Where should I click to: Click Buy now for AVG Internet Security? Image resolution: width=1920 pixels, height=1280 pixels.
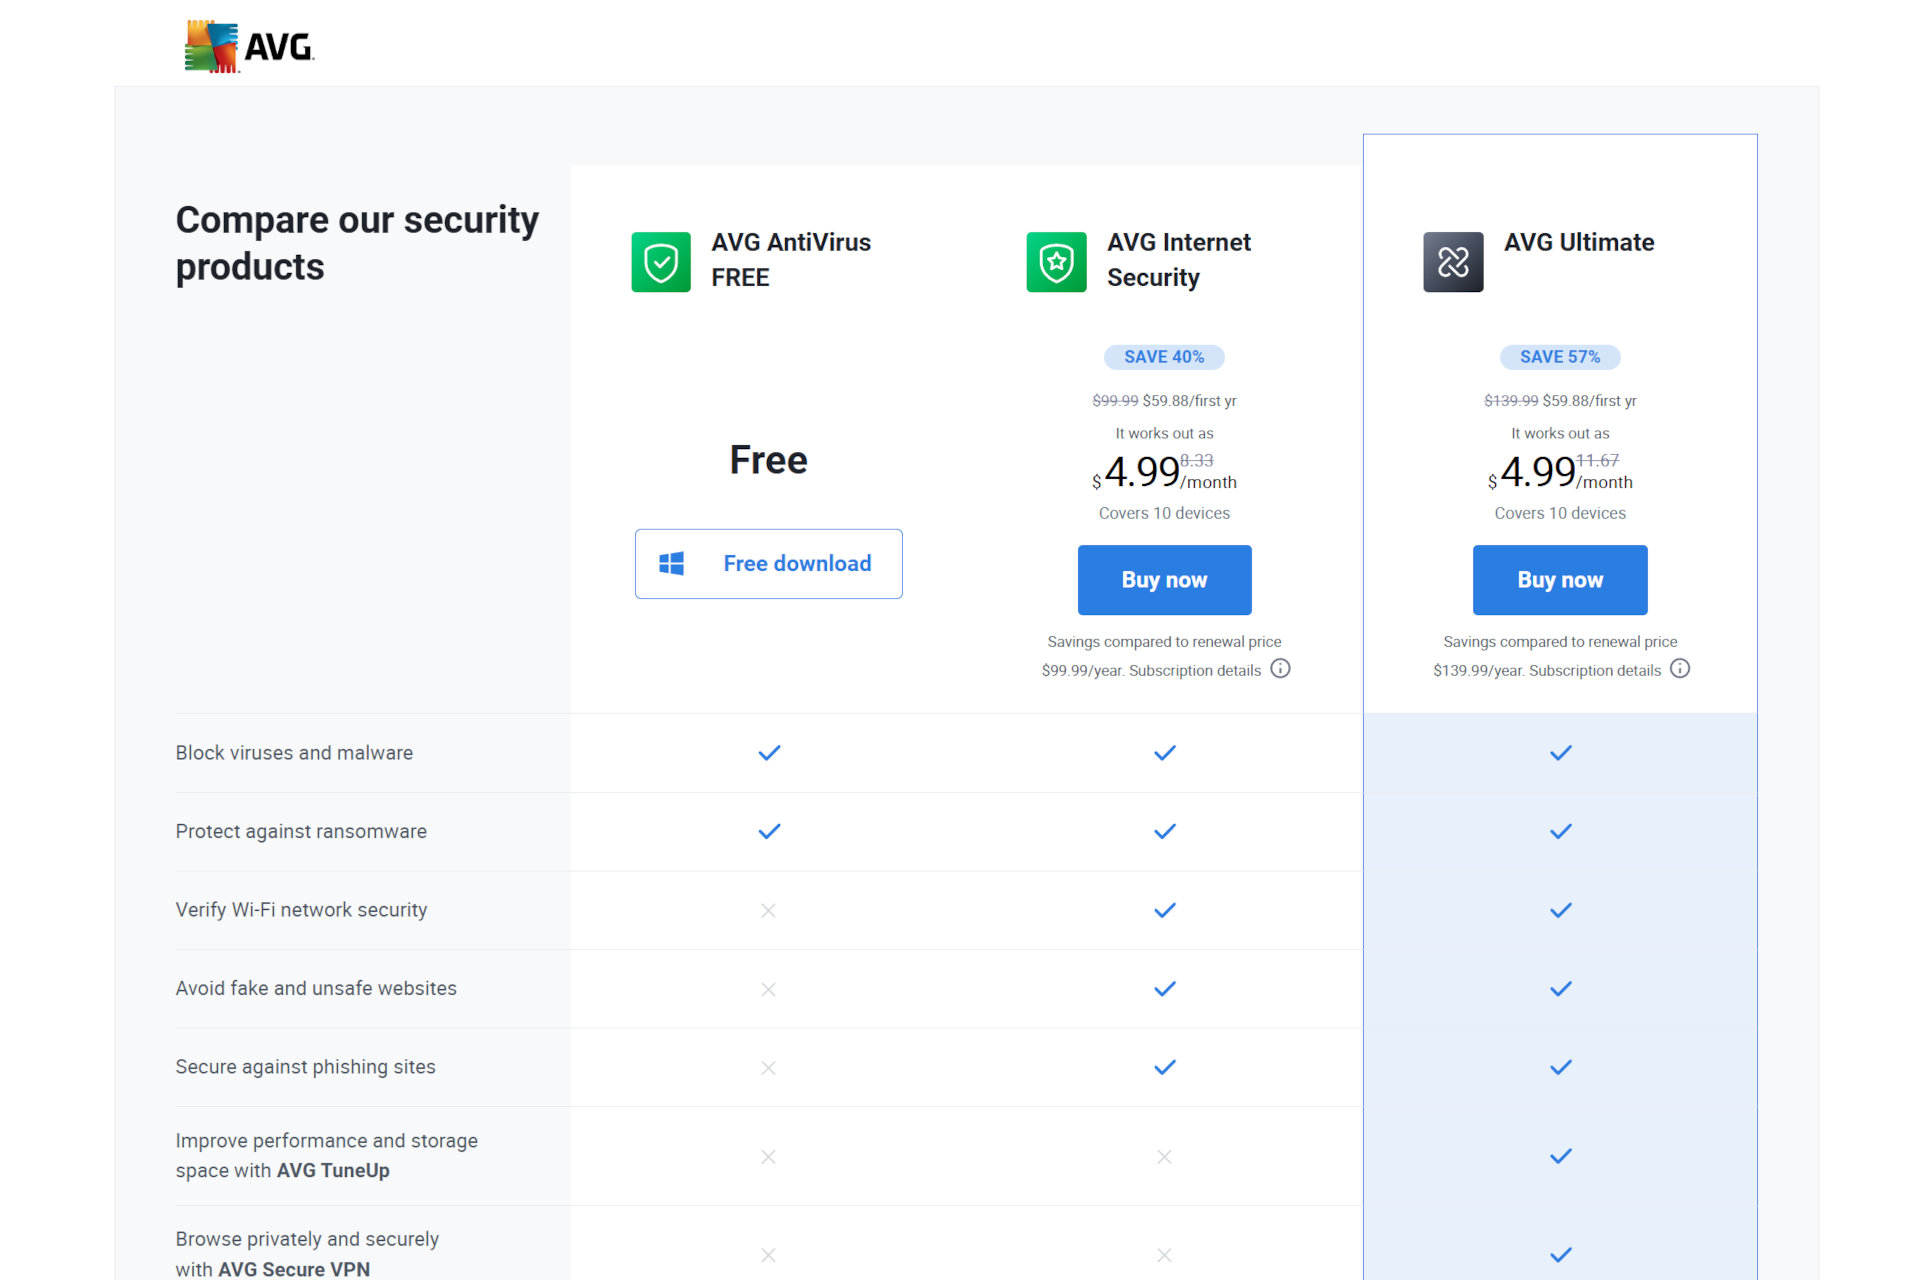tap(1164, 580)
